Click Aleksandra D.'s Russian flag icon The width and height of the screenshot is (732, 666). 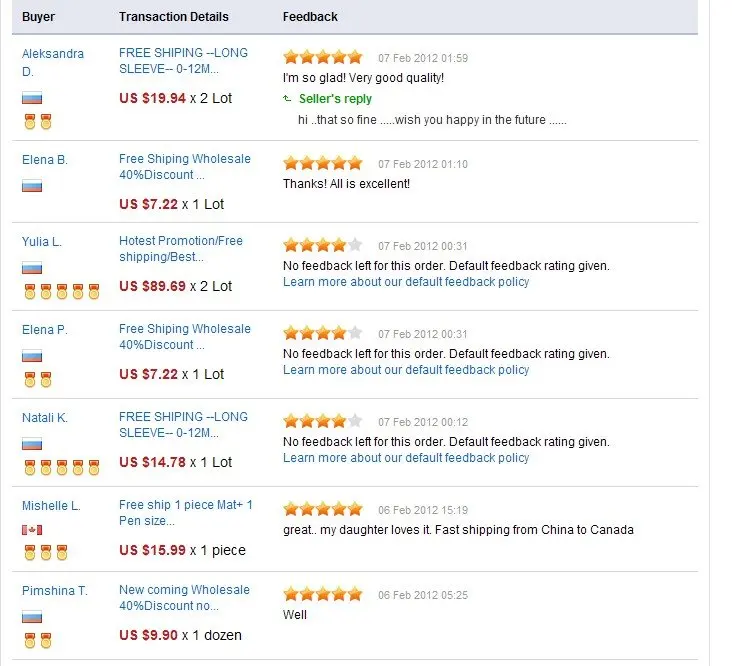click(32, 98)
